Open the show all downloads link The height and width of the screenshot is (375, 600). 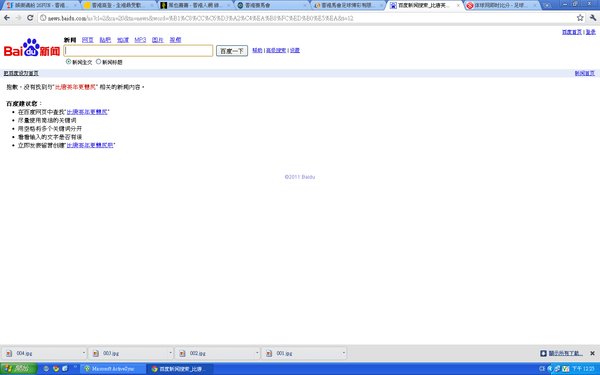pyautogui.click(x=565, y=353)
